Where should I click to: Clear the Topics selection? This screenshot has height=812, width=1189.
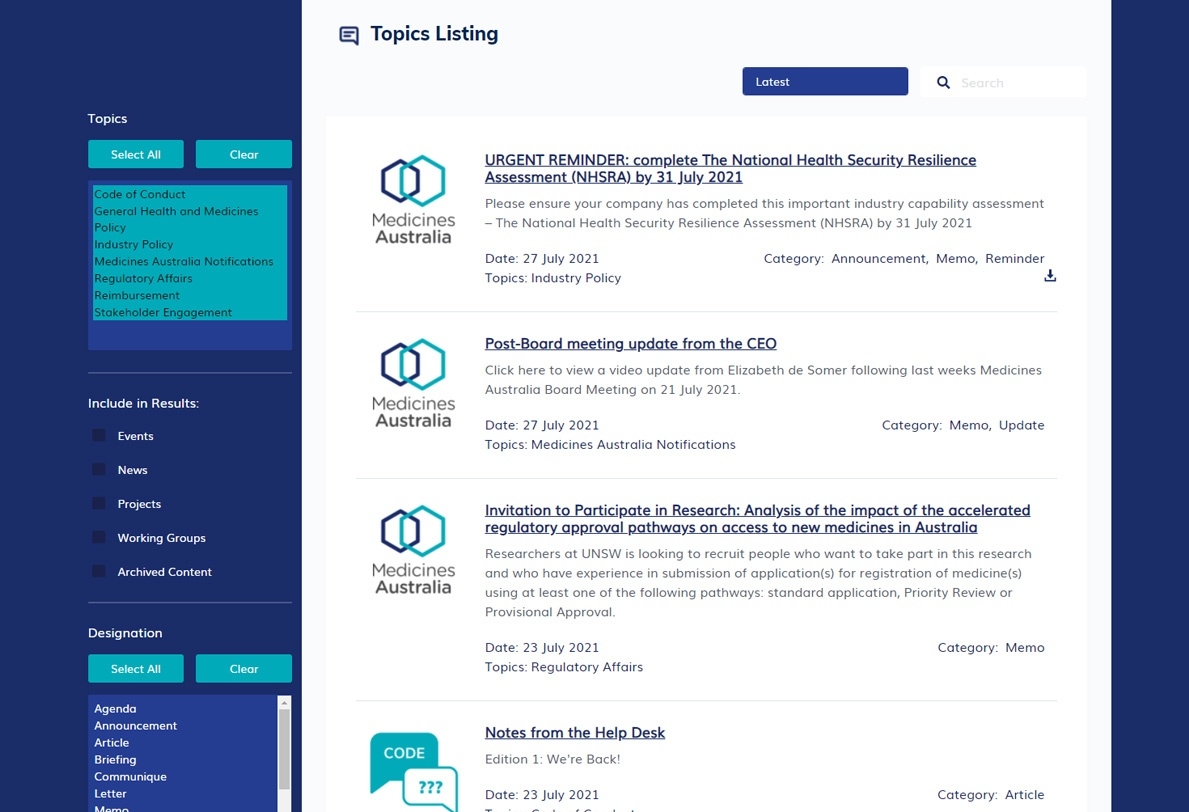pos(243,154)
